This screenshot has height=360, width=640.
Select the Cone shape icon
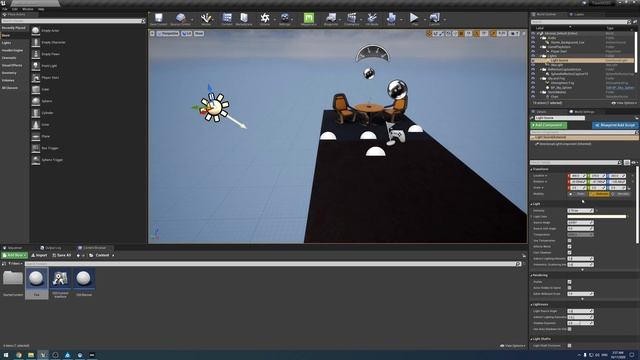36,124
